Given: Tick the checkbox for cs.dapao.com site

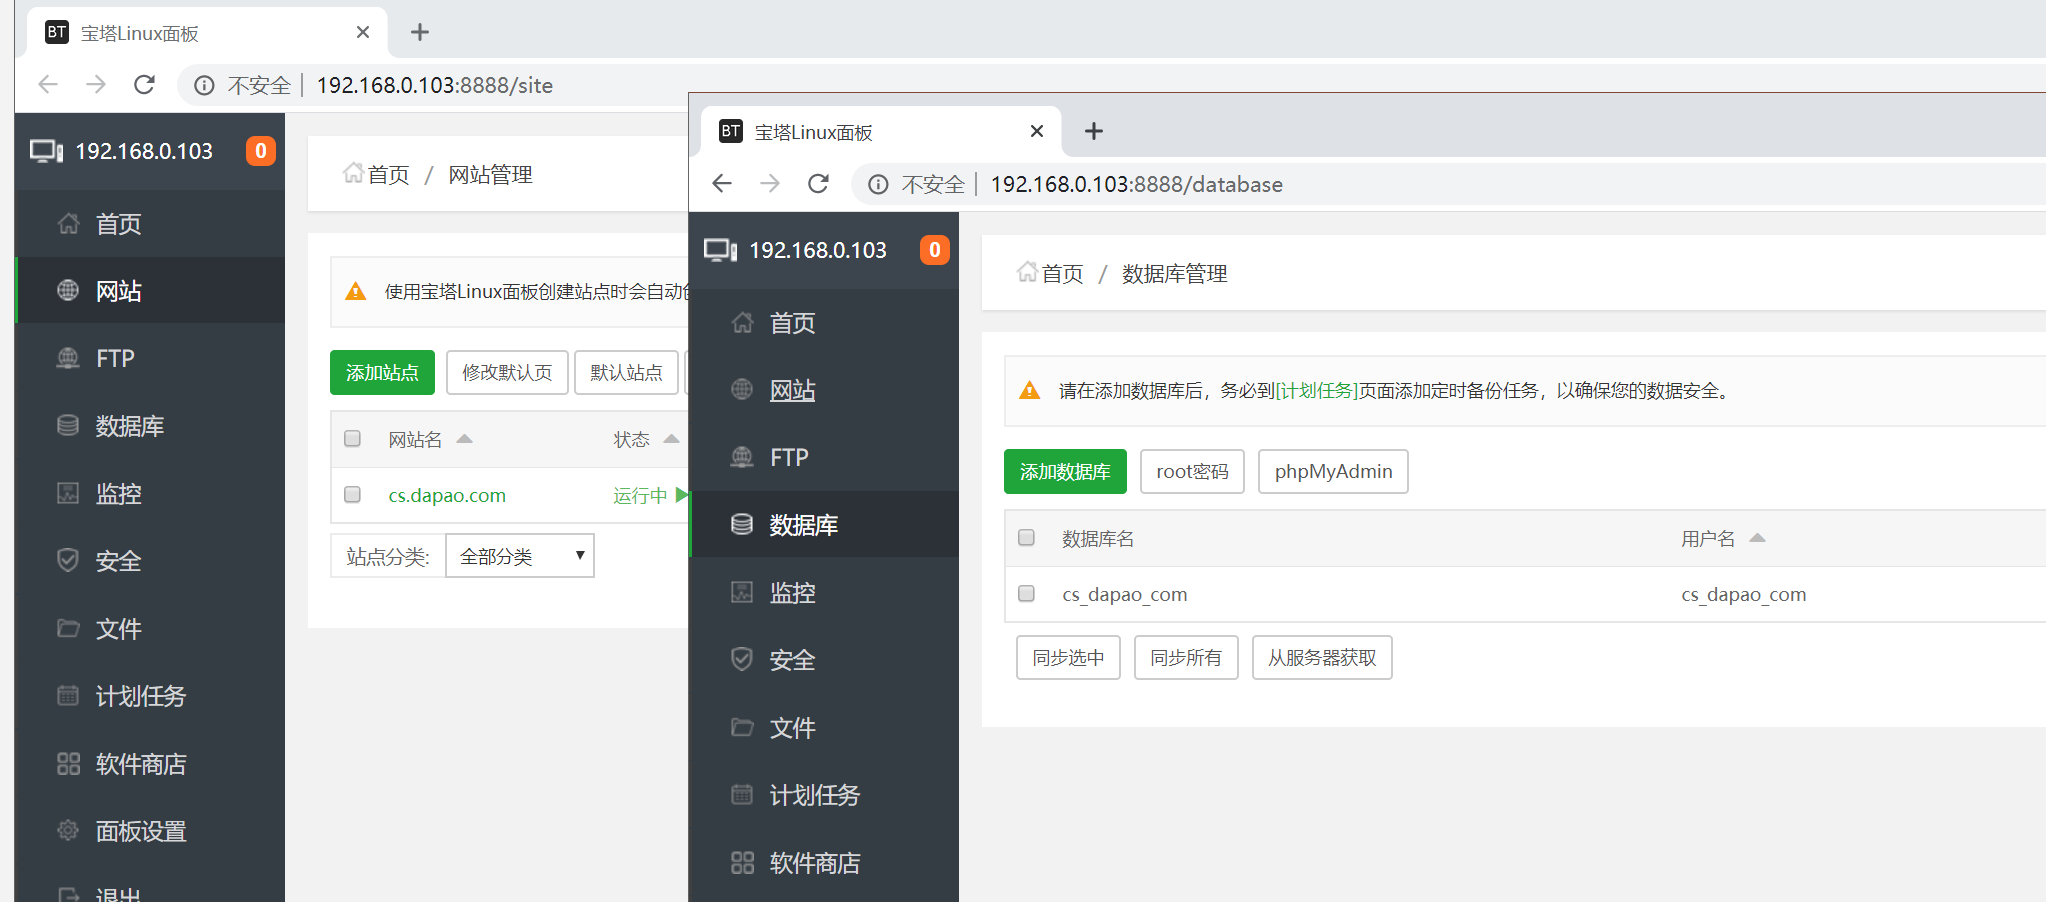Looking at the screenshot, I should [352, 494].
